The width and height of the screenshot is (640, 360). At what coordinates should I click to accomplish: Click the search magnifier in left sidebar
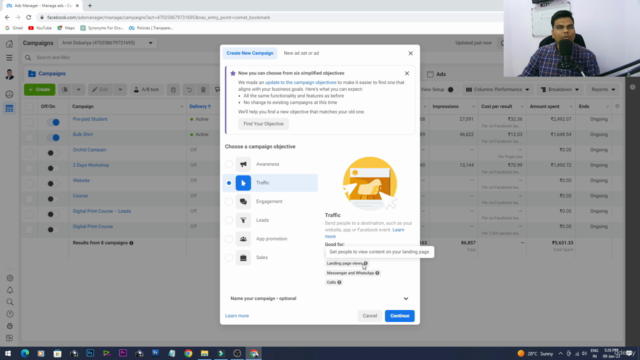pos(10,302)
